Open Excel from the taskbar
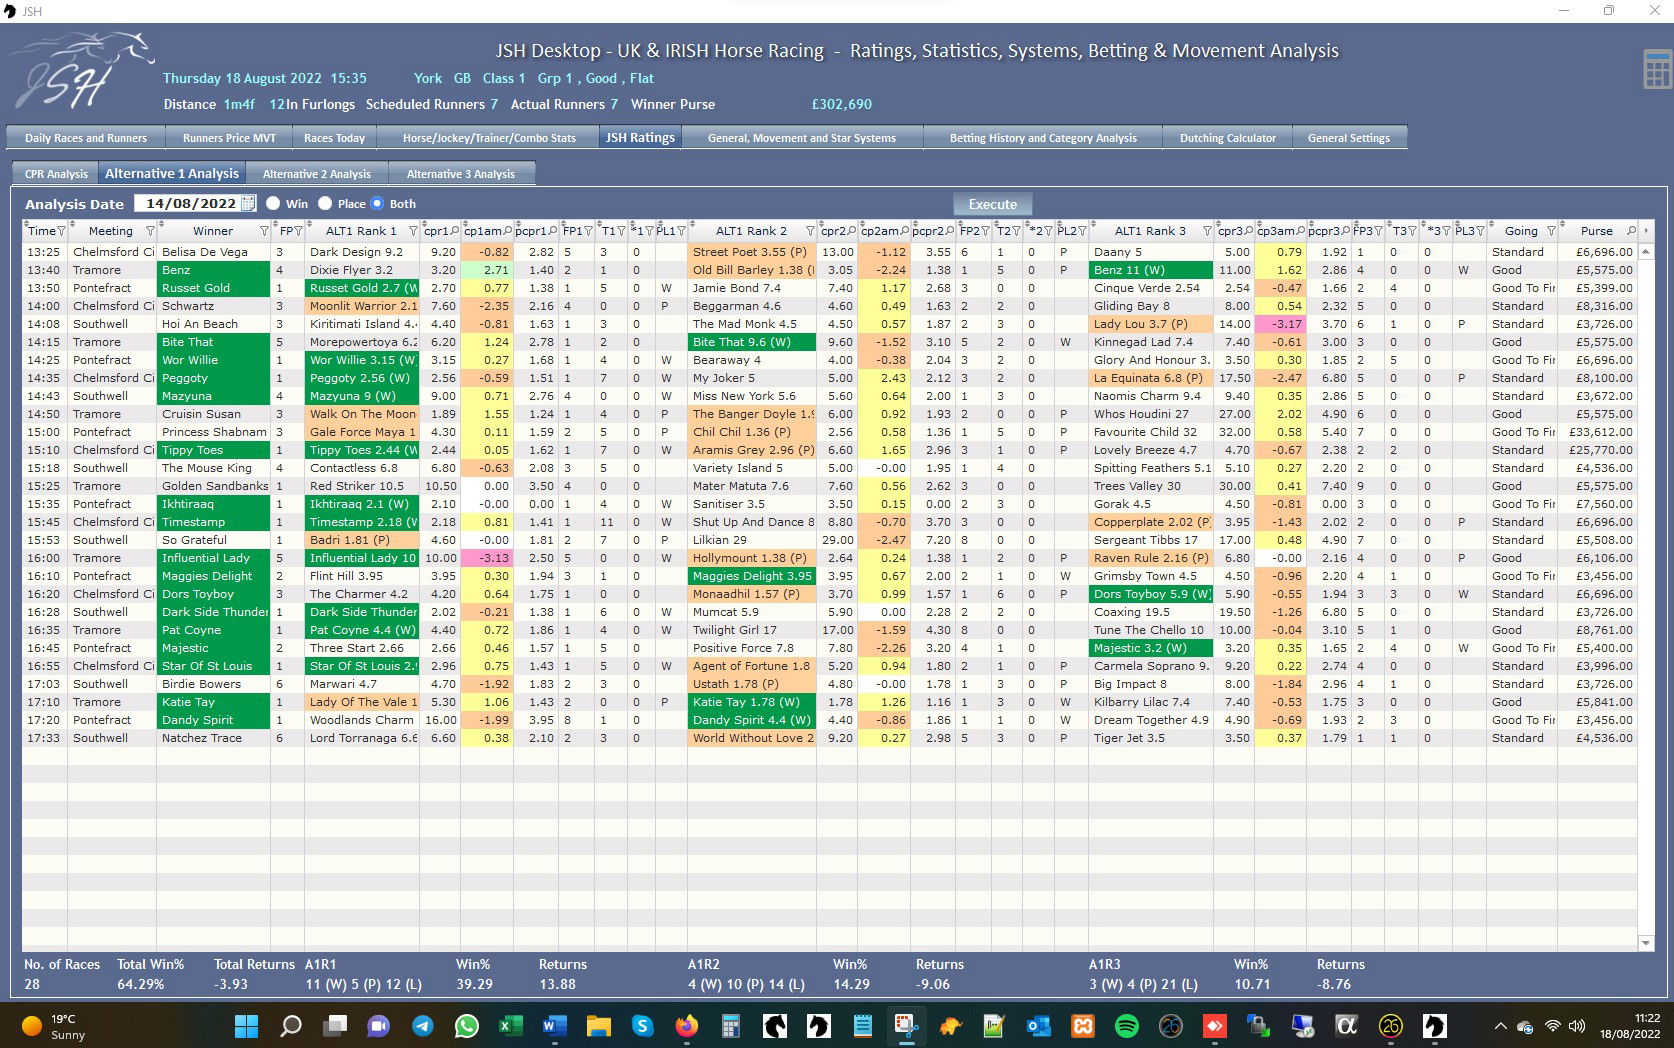 511,1026
